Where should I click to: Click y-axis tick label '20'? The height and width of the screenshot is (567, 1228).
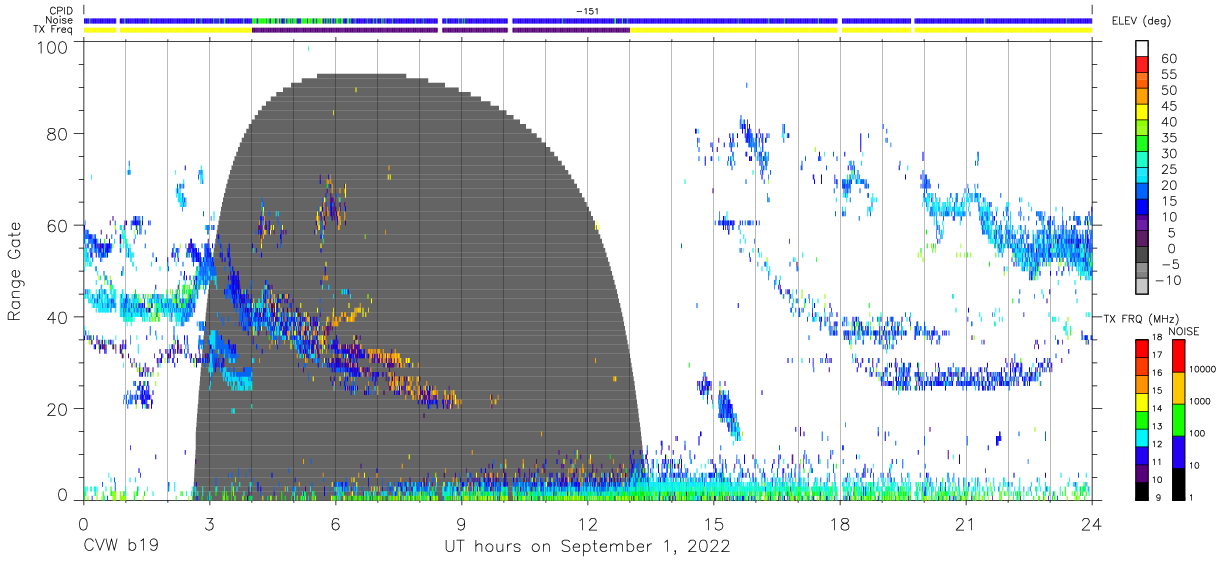point(58,408)
